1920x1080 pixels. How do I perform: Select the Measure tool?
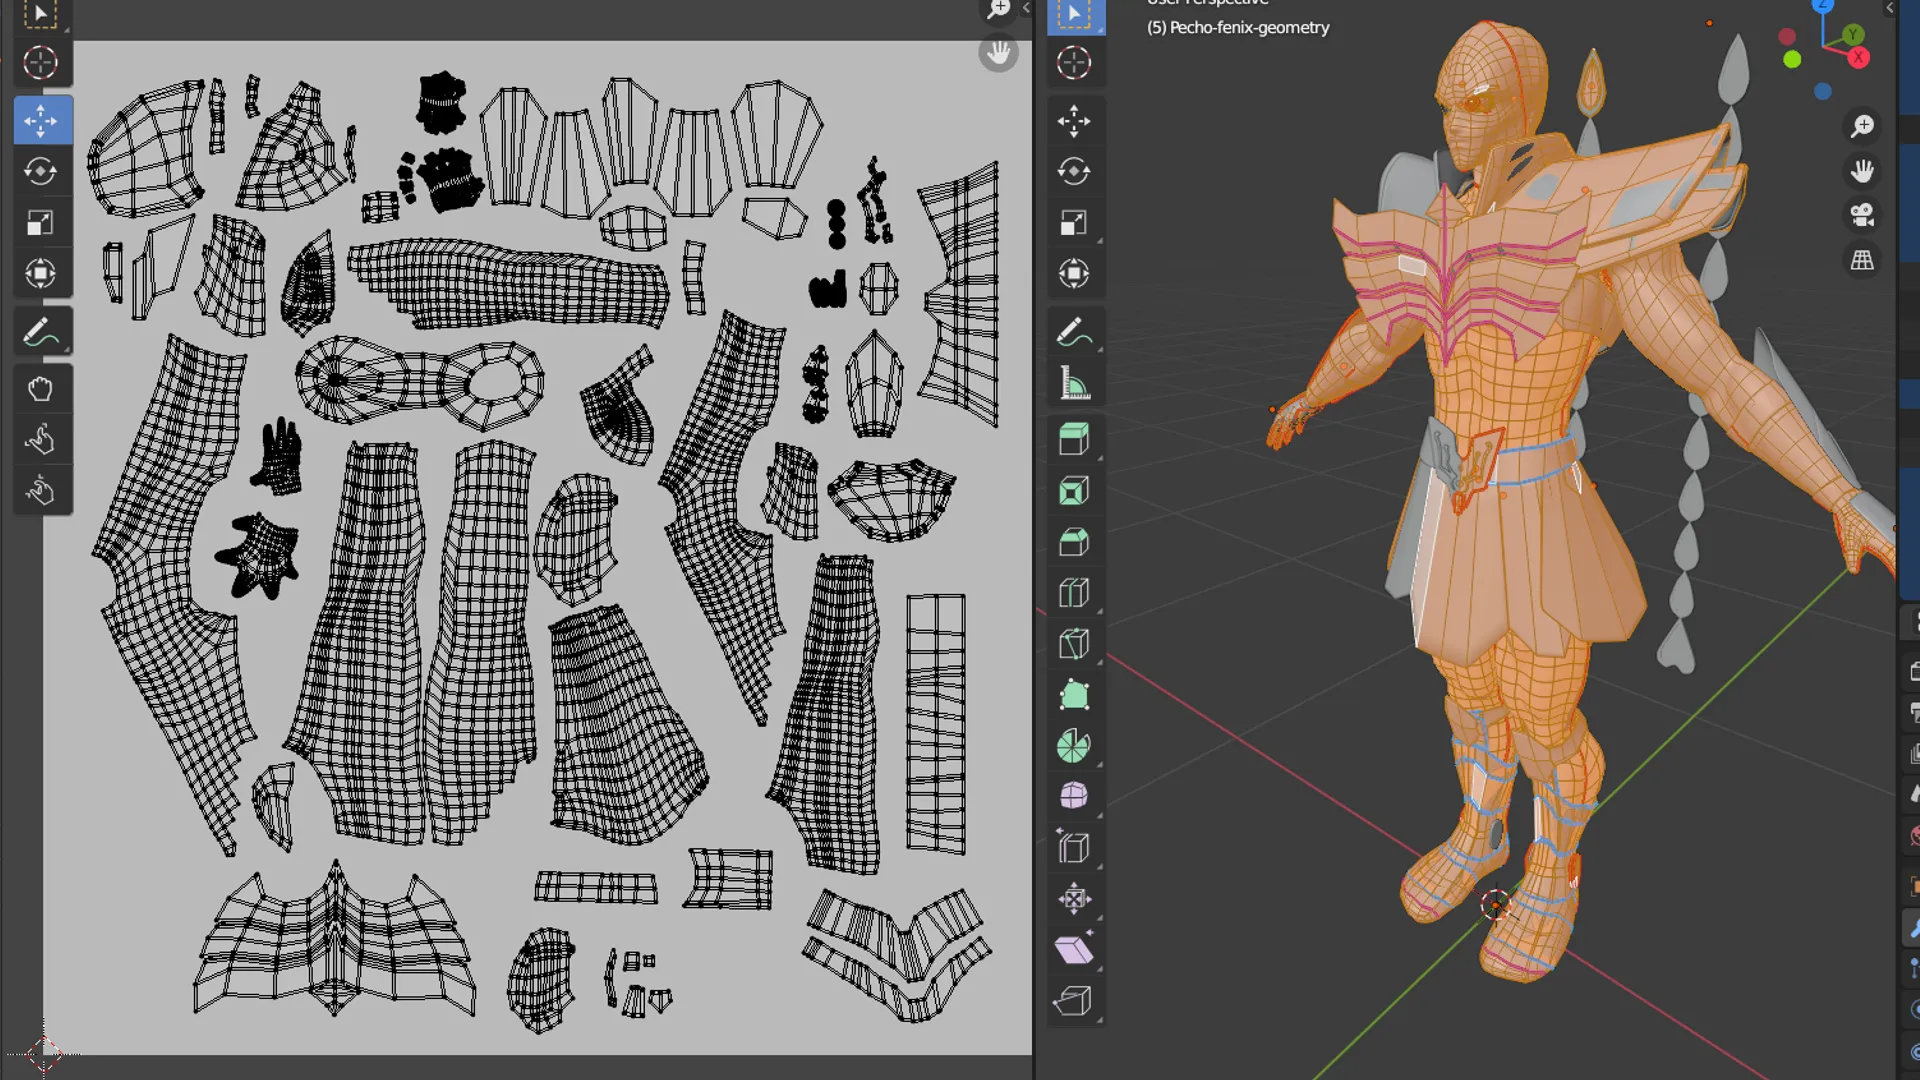[x=1075, y=383]
